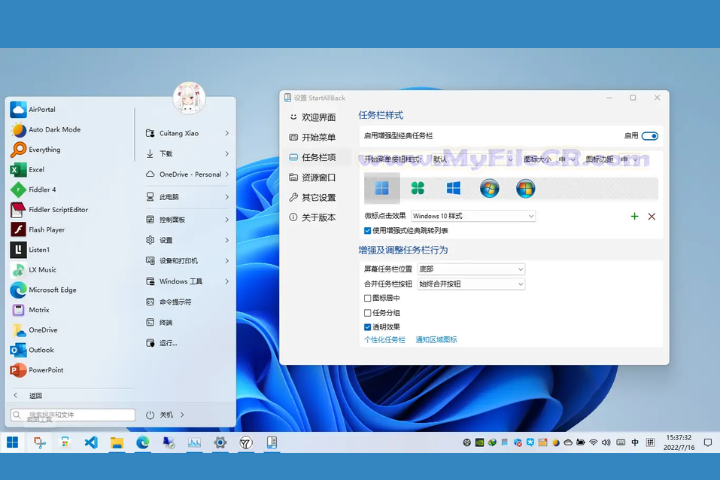Click the 通知区域图标 link
Viewport: 720px width, 480px height.
click(436, 340)
